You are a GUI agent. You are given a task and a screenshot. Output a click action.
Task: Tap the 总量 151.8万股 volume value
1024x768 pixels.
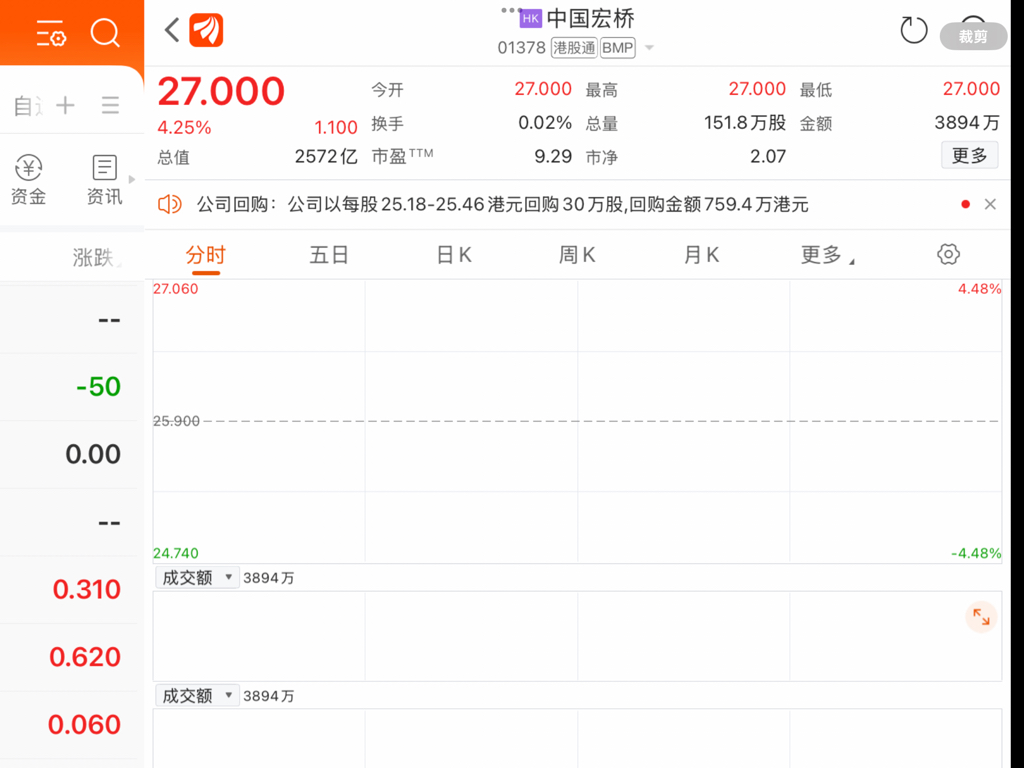(x=744, y=123)
